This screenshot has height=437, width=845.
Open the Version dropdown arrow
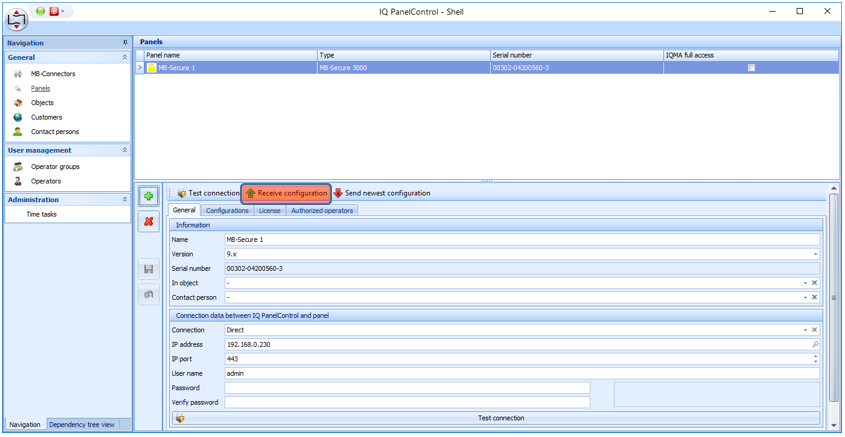pyautogui.click(x=815, y=254)
